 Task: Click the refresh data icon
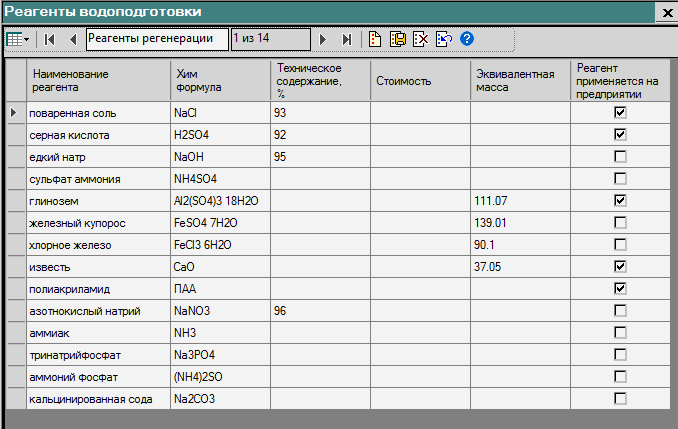click(x=444, y=39)
